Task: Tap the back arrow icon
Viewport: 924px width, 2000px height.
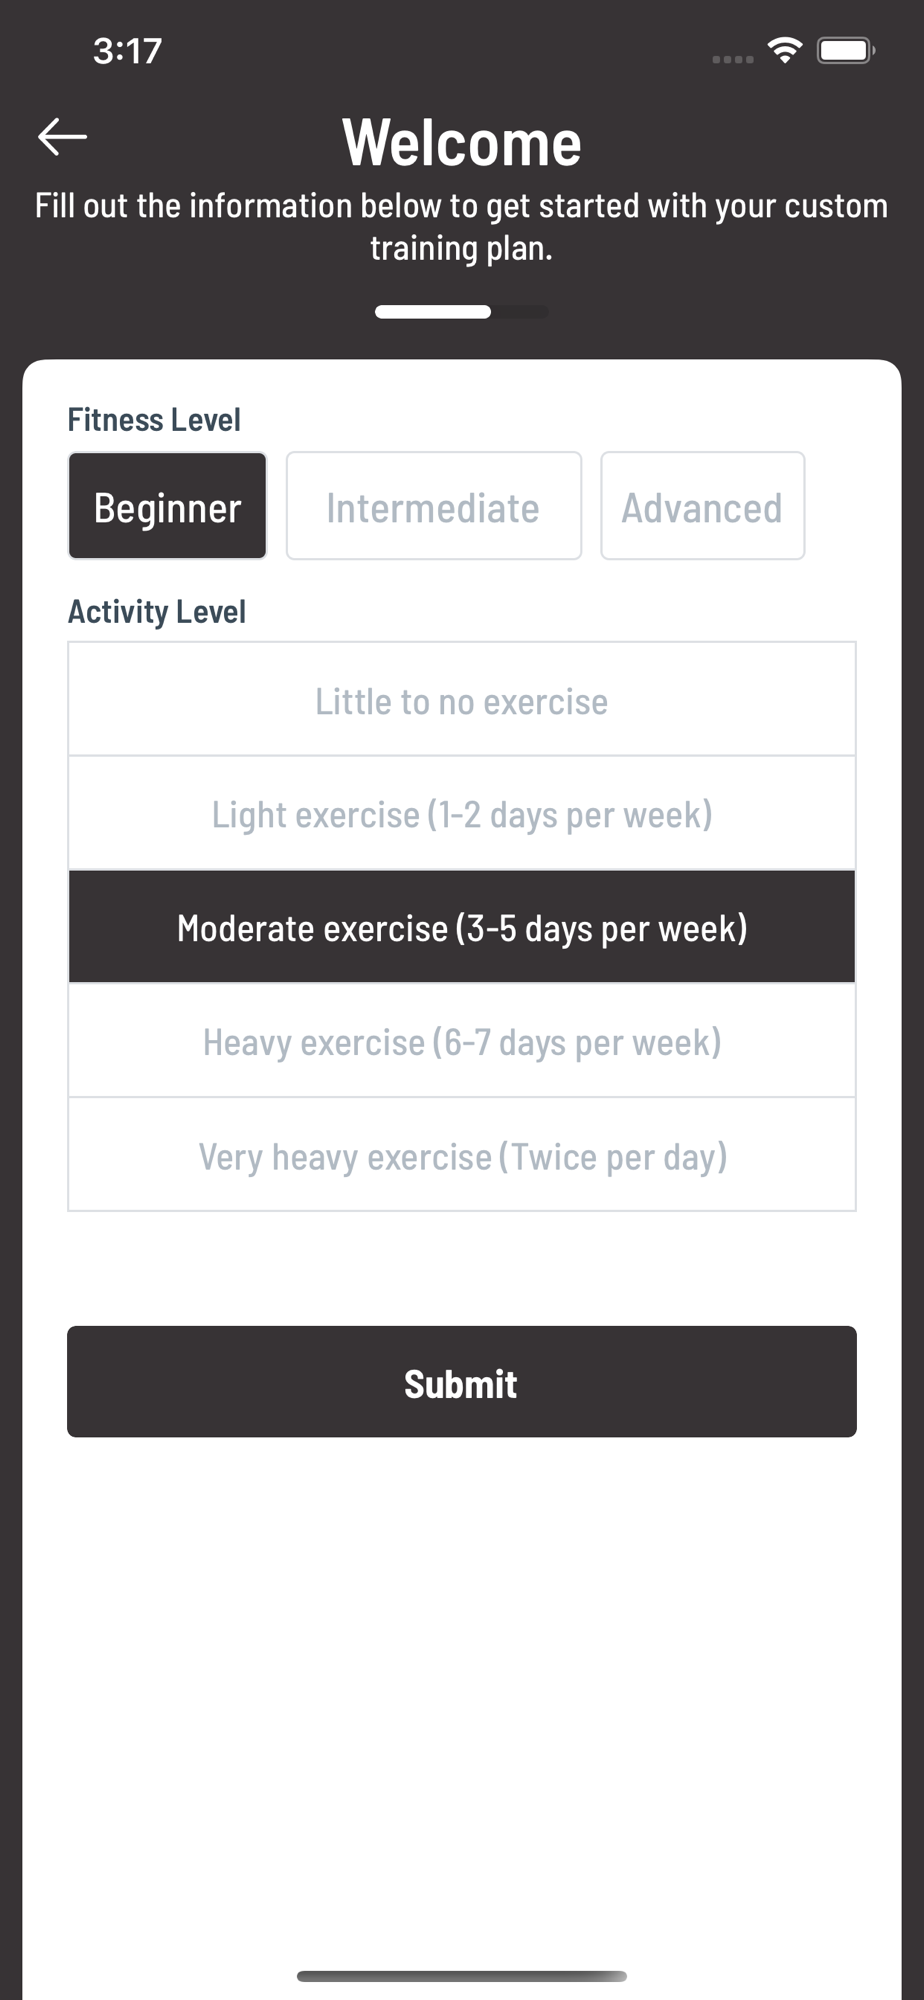Action: pos(62,137)
